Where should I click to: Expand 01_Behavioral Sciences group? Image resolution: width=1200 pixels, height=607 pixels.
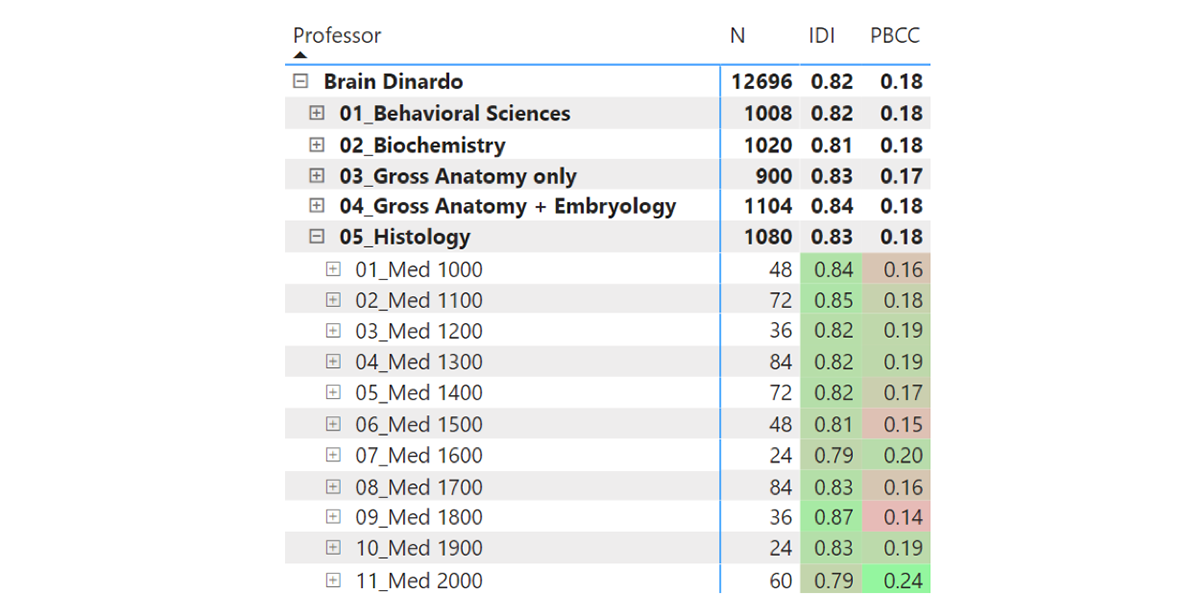point(317,114)
